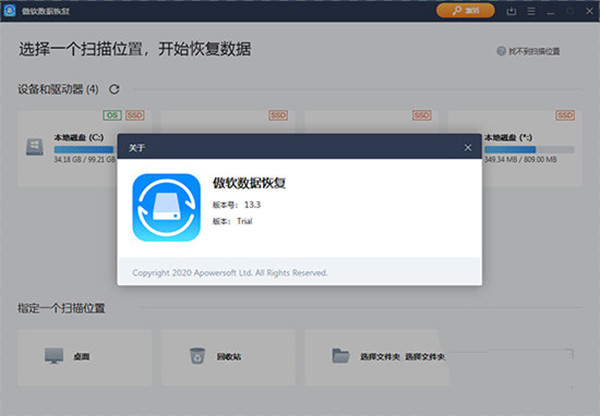Click the SSD badge on 本地磁盘 (*:)
Viewport: 600px width, 416px height.
[x=565, y=115]
